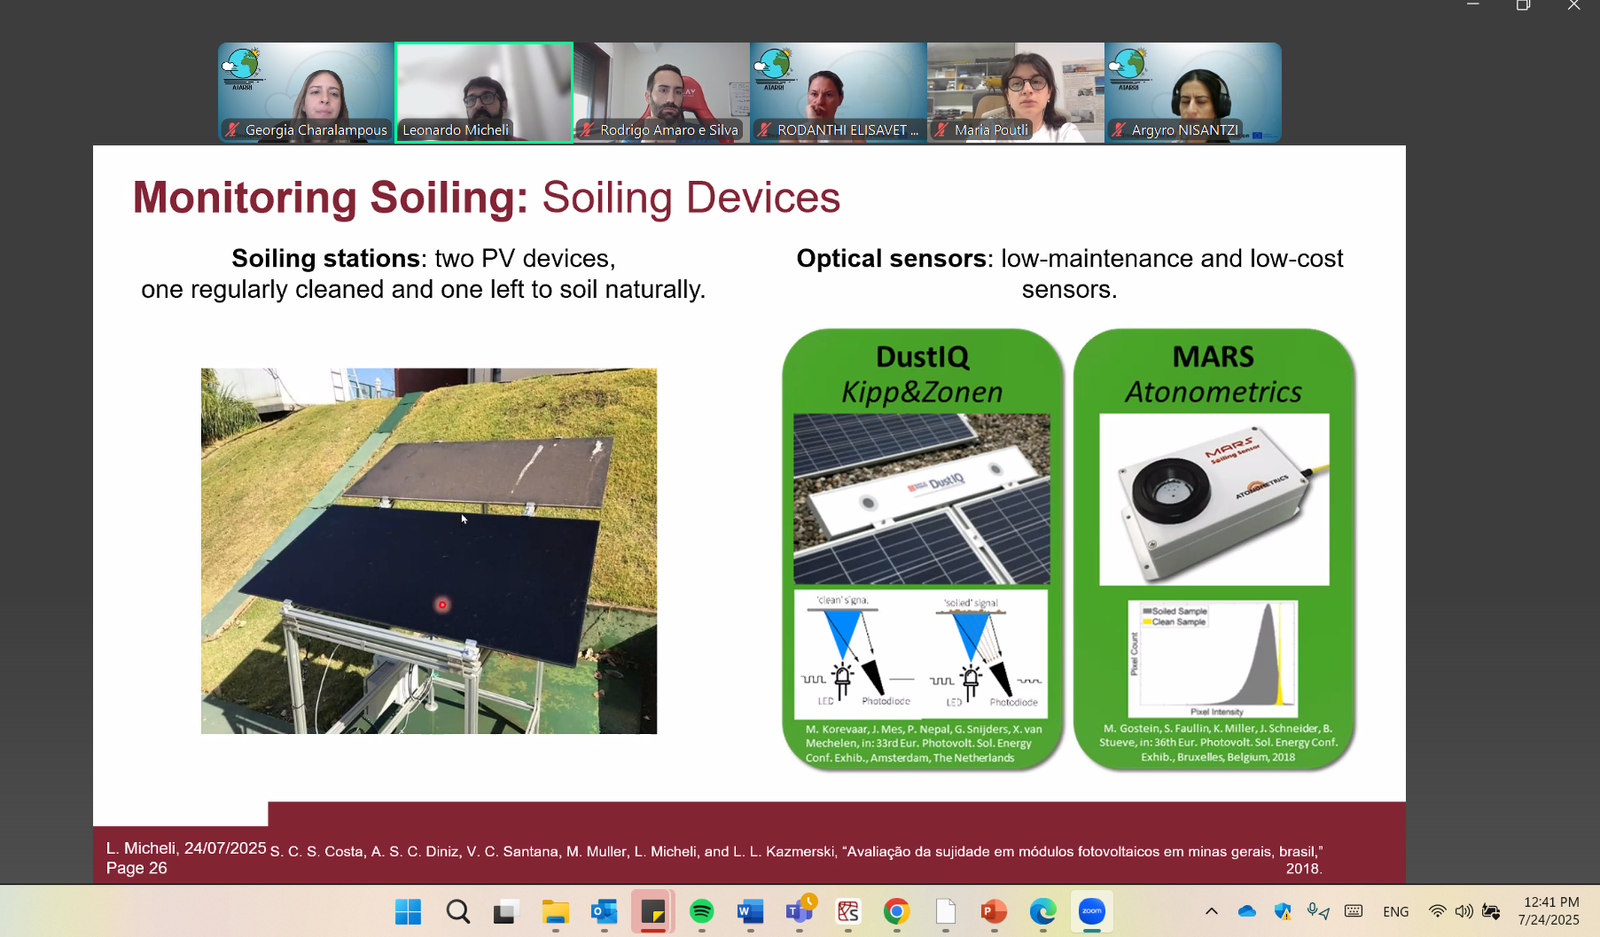Click the Zoom icon in the taskbar

pos(1091,911)
